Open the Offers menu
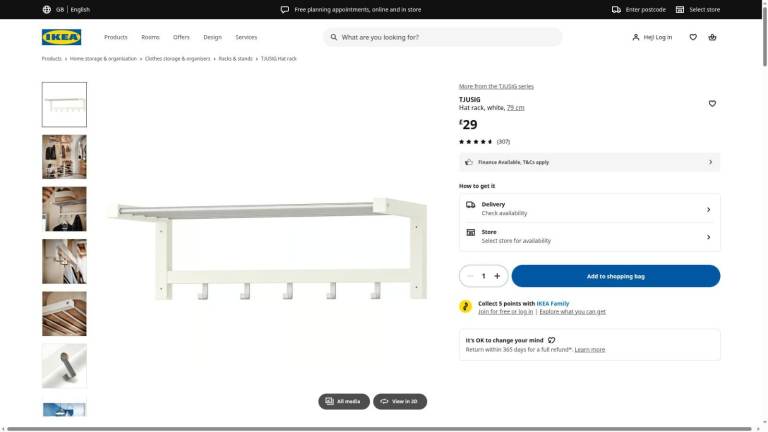 [x=181, y=37]
